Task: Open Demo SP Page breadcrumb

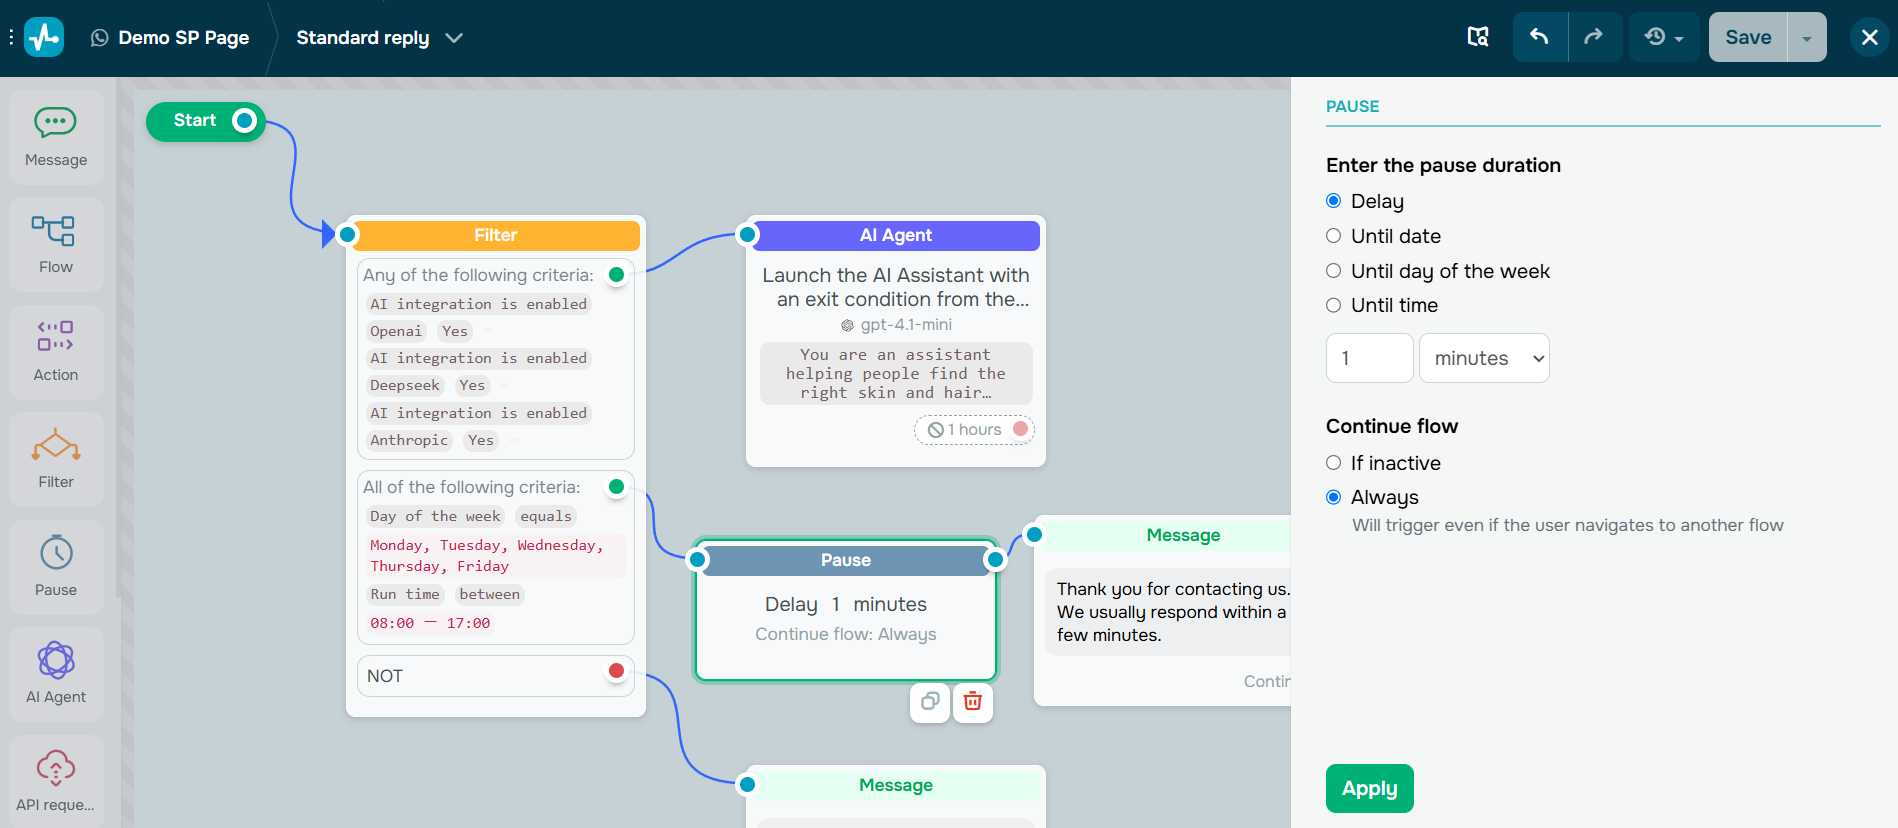Action: [x=184, y=38]
